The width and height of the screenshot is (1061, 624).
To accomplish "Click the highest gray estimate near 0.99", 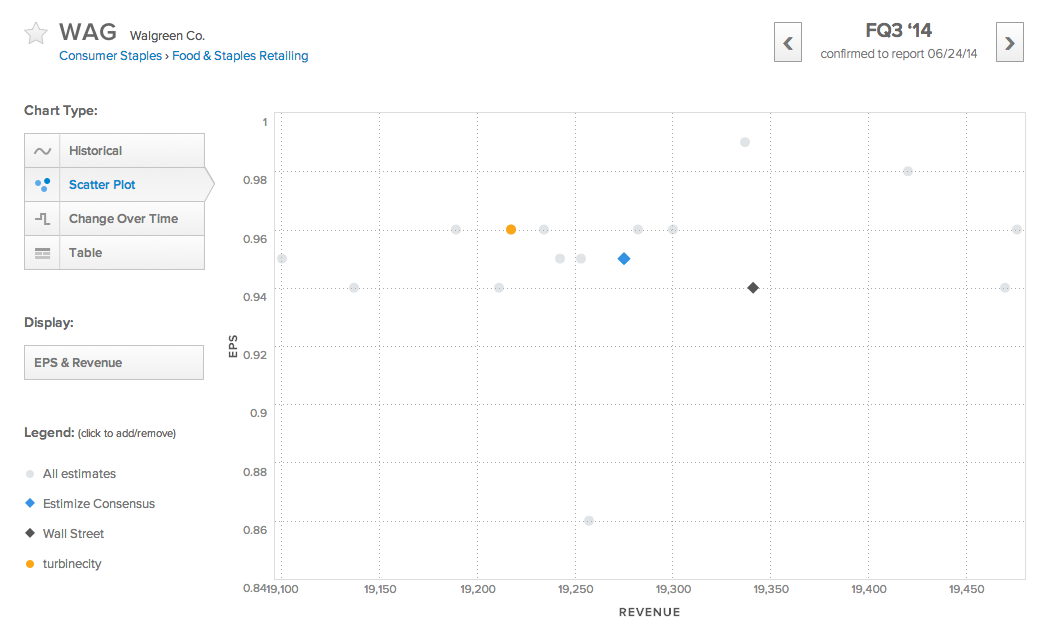I will pos(744,142).
